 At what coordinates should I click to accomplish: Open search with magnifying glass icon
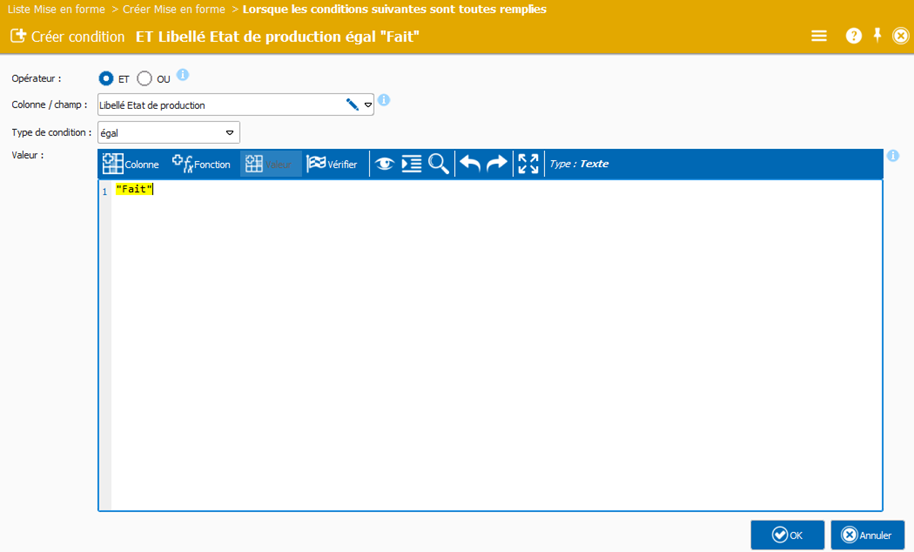click(438, 164)
